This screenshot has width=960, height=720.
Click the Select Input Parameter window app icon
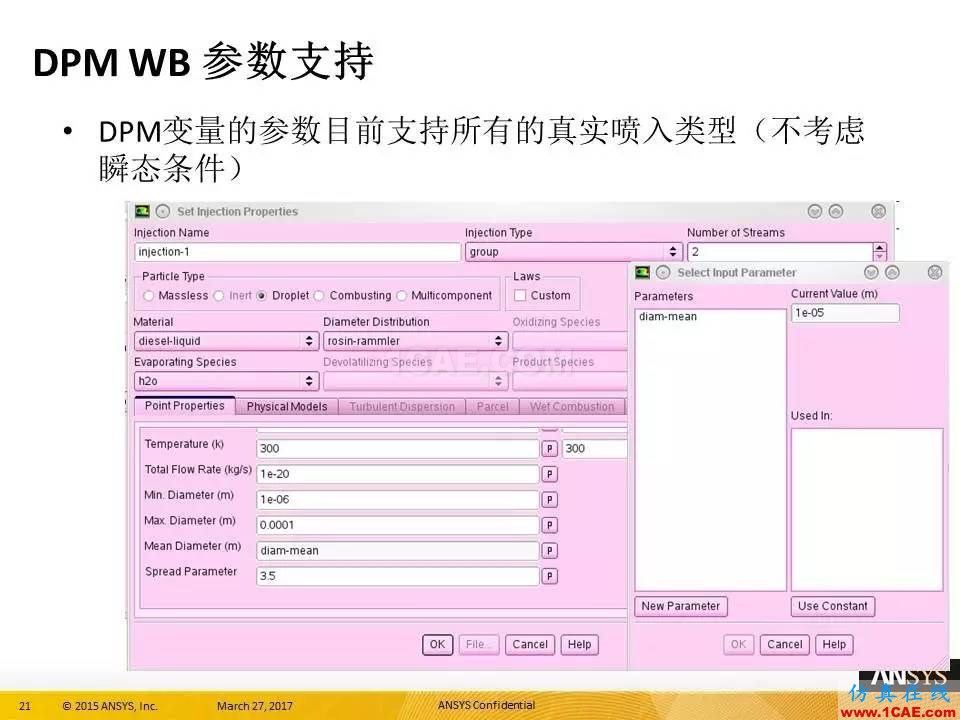pyautogui.click(x=643, y=272)
